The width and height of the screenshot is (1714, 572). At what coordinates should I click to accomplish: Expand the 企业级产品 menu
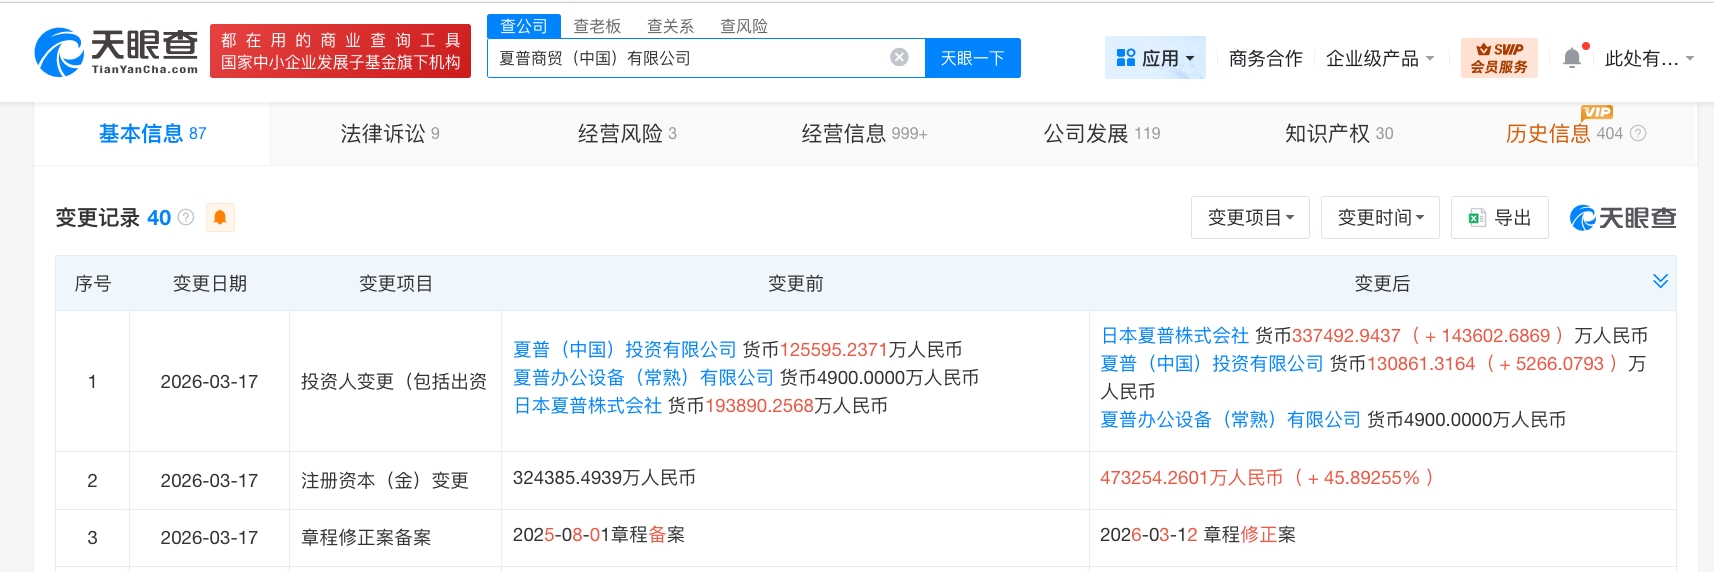[1379, 59]
